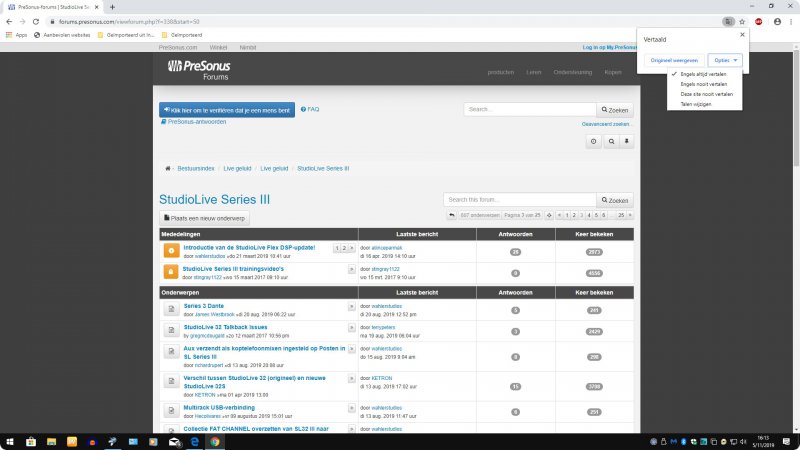
Task: Click 'Plaats een nieuw onderwerp' button
Action: (x=205, y=218)
